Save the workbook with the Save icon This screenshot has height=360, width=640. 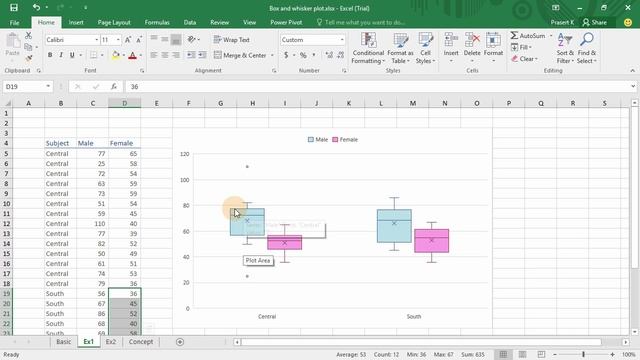(x=14, y=8)
